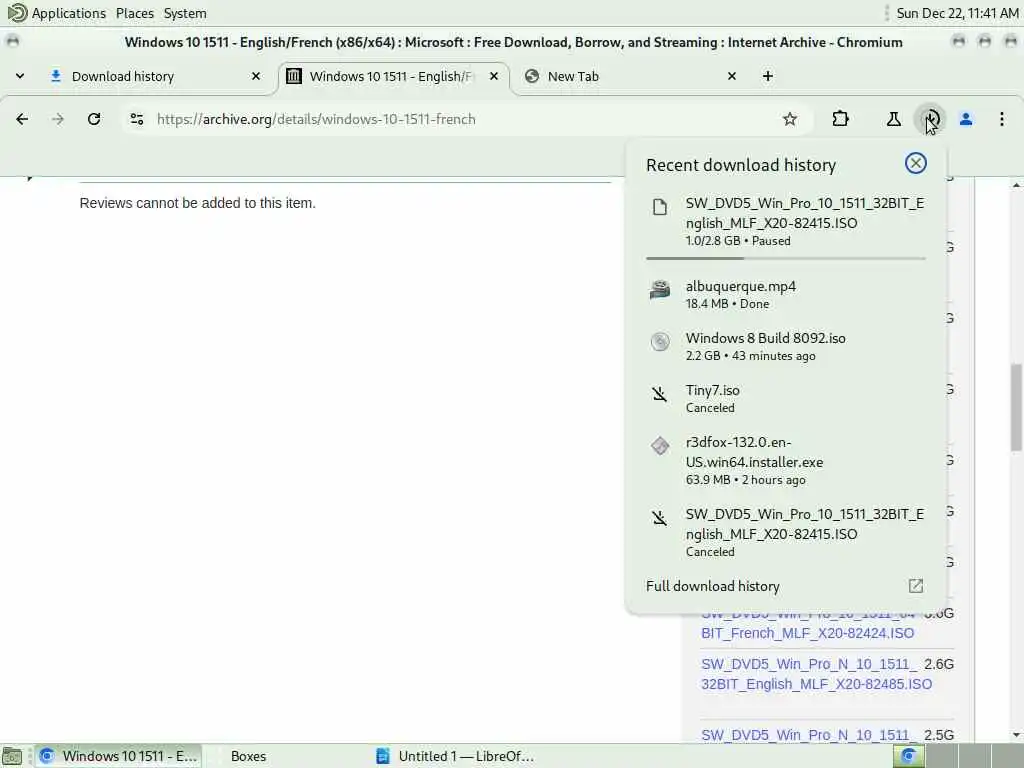Click the Windows 8 Build 8092.iso disc icon
Viewport: 1024px width, 768px height.
(660, 341)
